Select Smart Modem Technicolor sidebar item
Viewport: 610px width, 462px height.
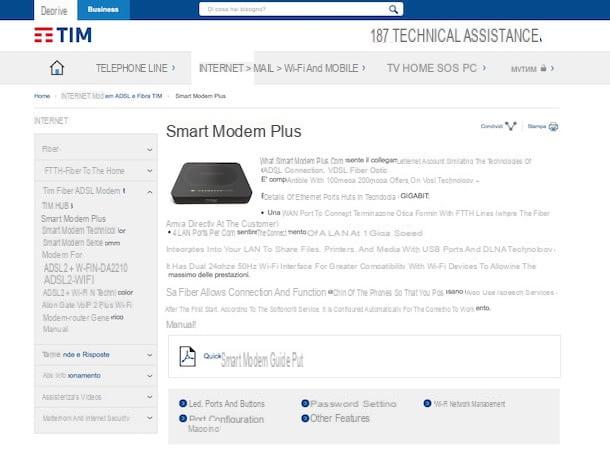click(84, 230)
